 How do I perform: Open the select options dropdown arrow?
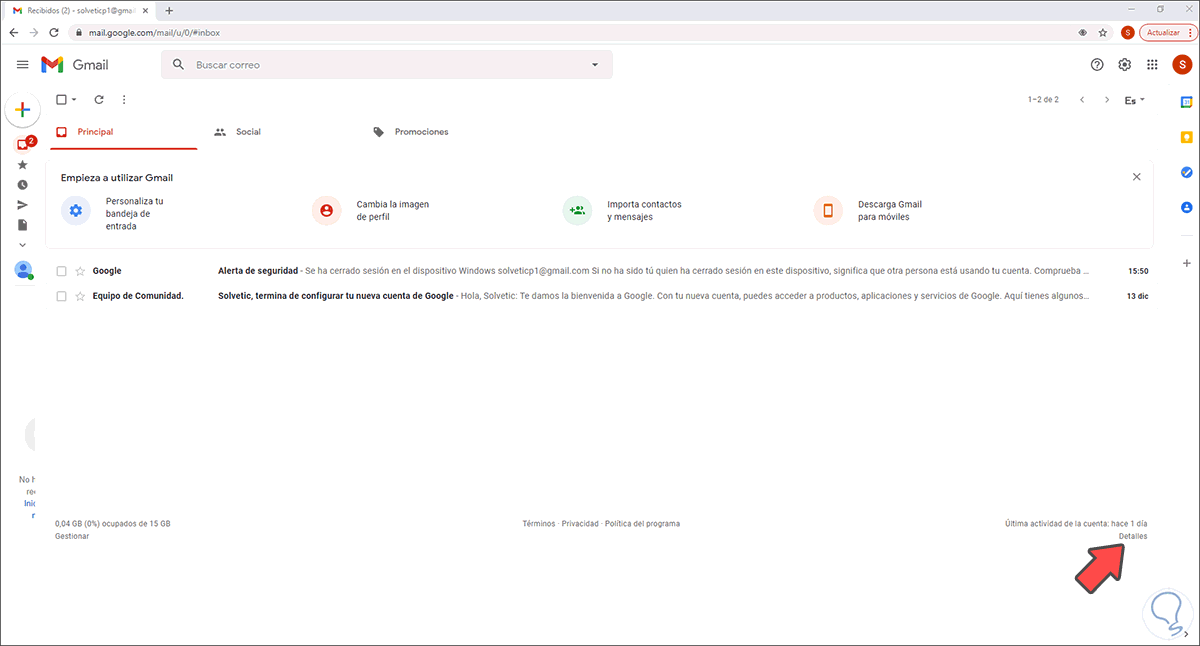click(74, 100)
